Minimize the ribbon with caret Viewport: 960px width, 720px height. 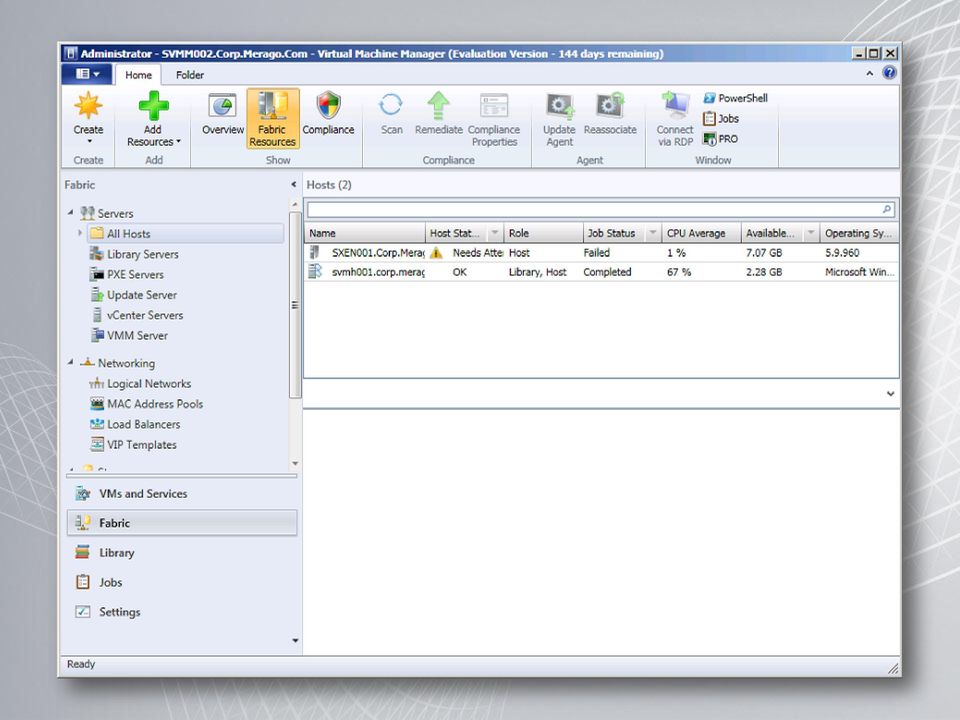pyautogui.click(x=869, y=73)
